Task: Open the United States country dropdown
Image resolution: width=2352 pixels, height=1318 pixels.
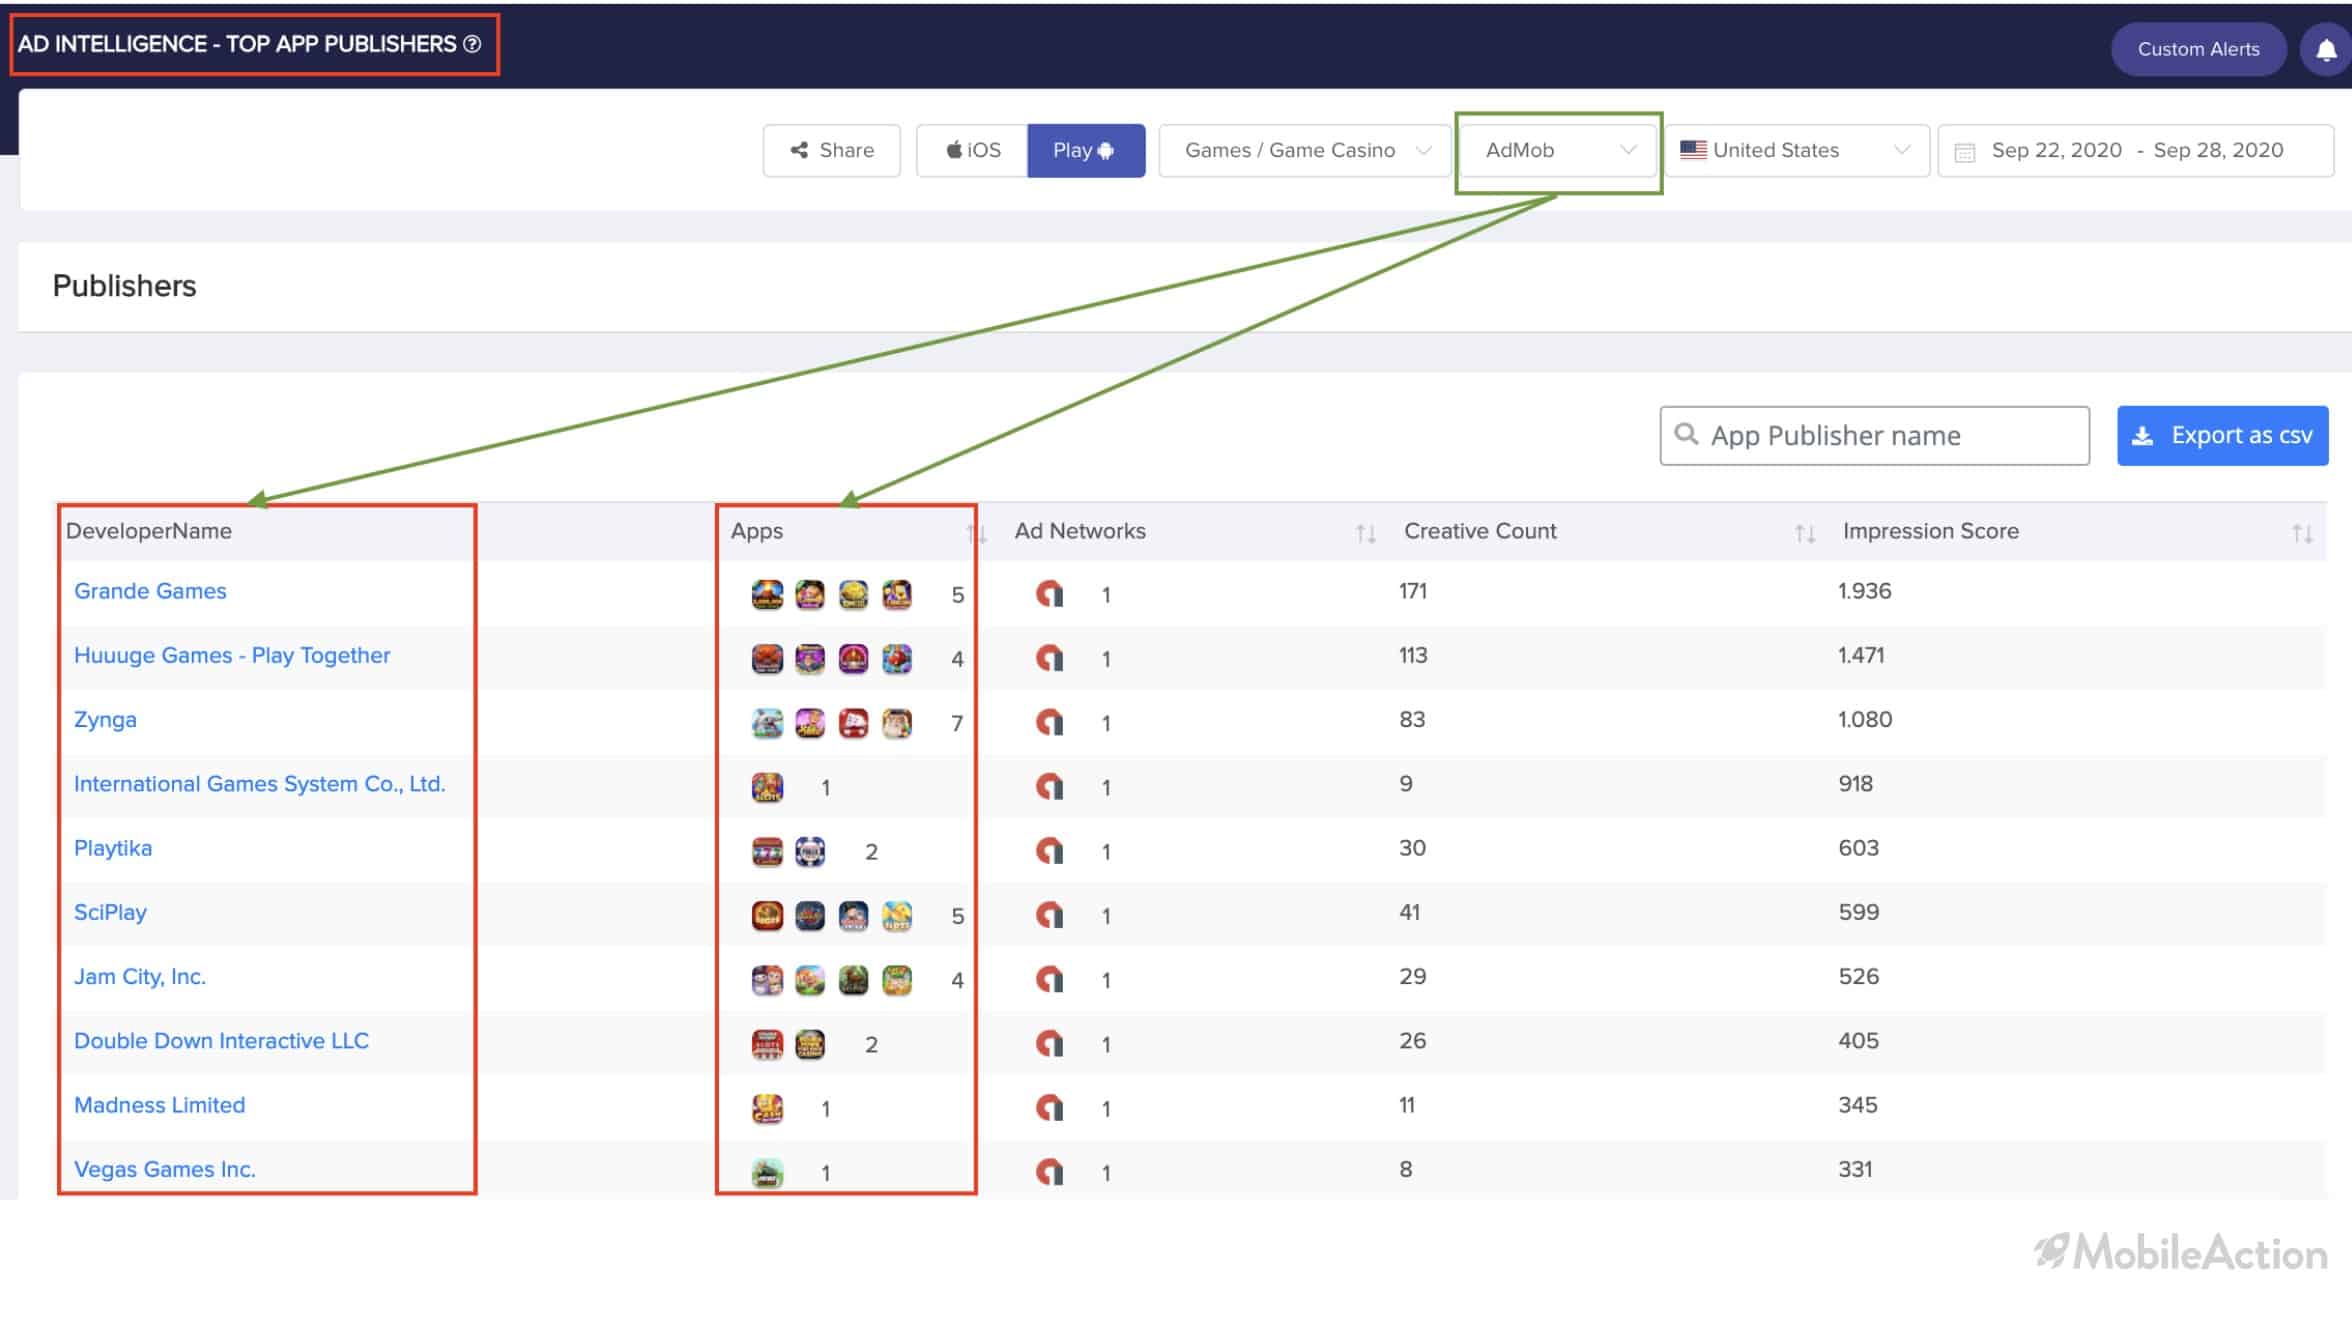Action: click(1797, 150)
